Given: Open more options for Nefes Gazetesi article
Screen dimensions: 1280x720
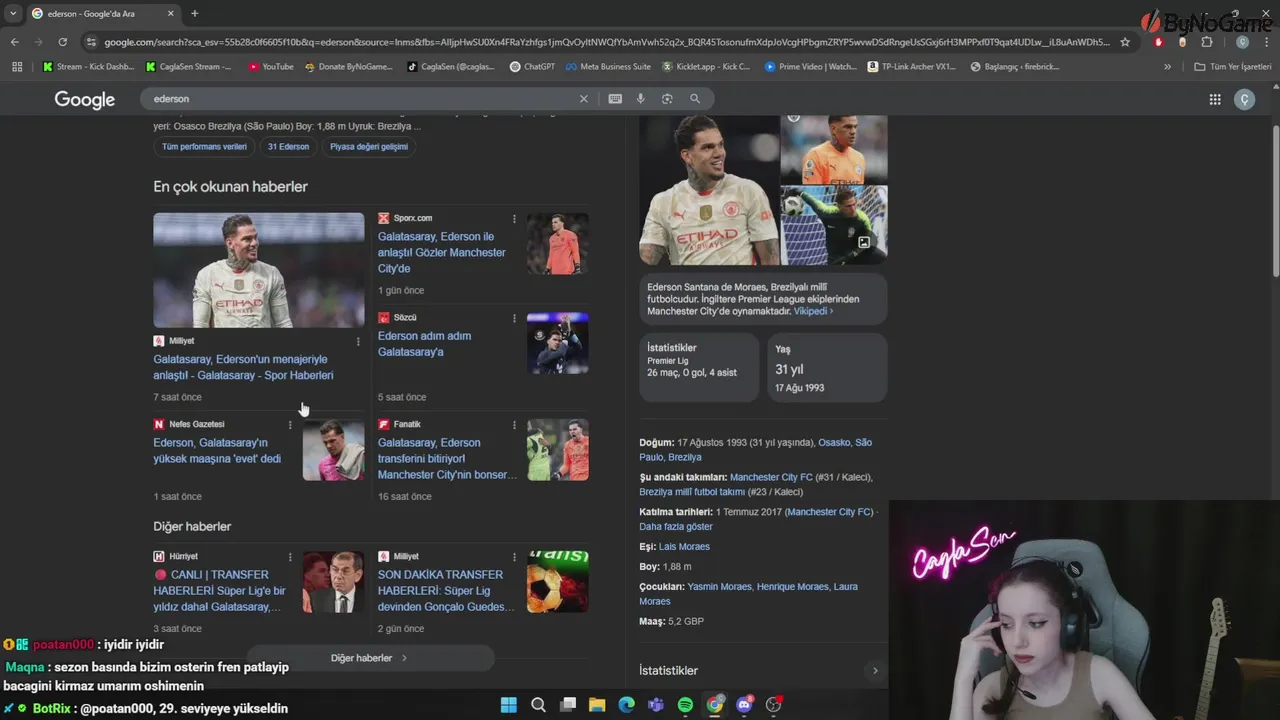Looking at the screenshot, I should 290,425.
